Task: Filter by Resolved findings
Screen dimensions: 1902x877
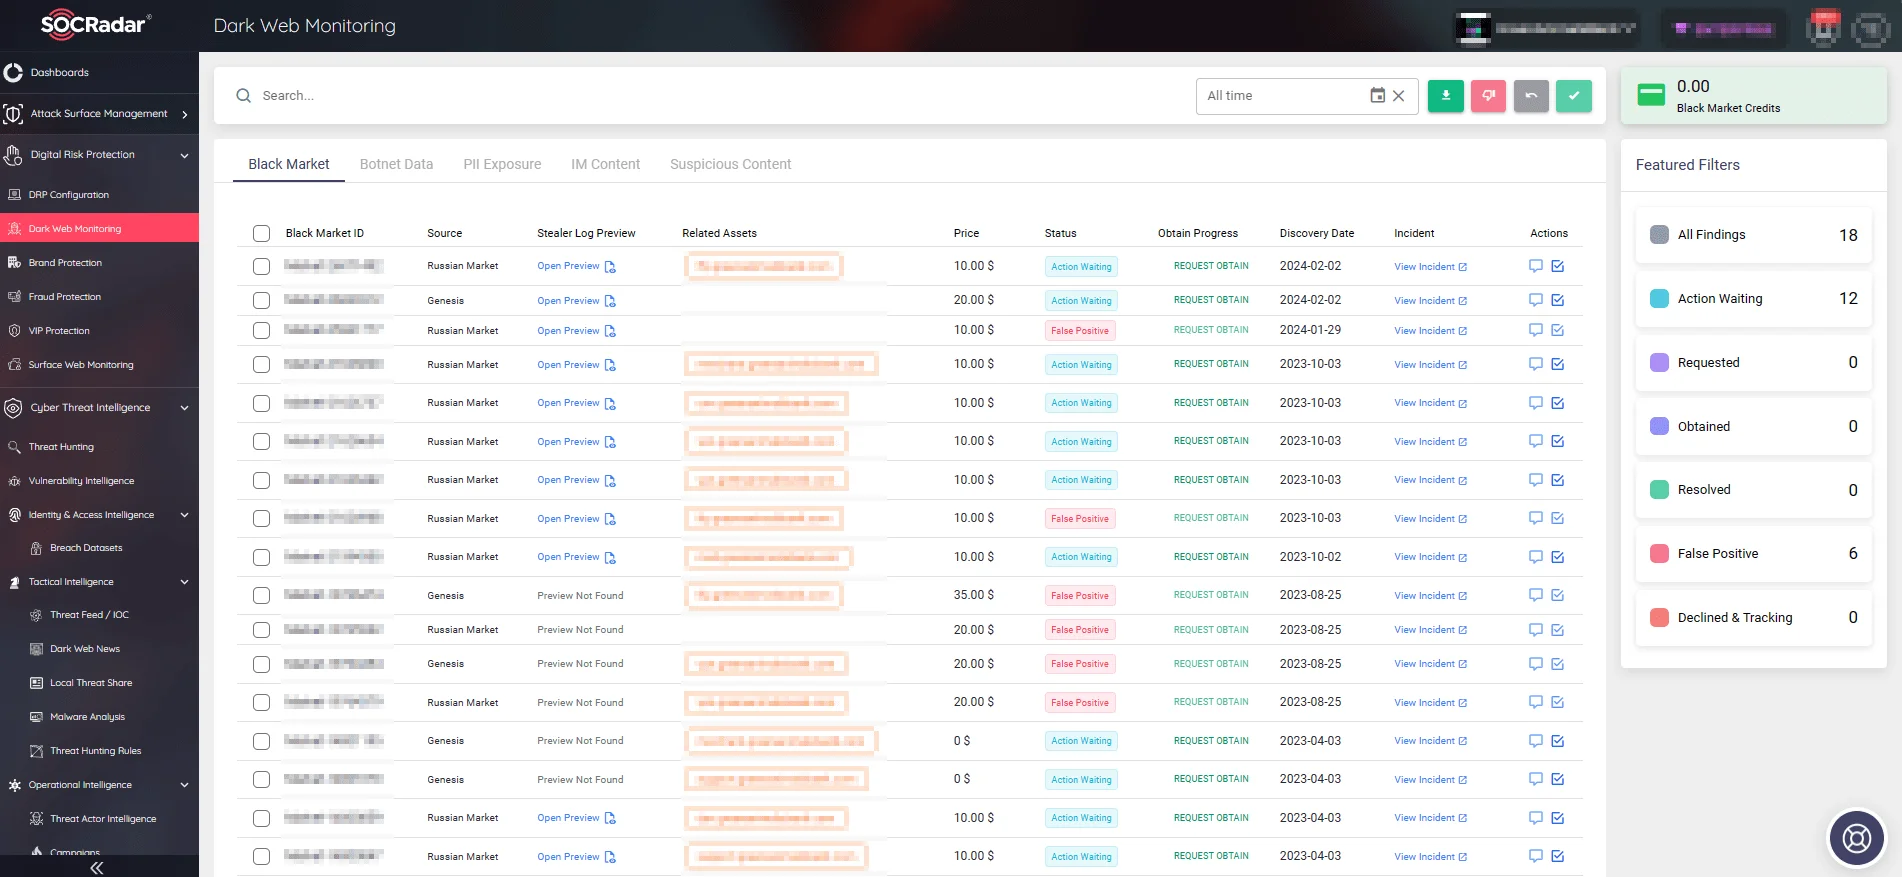Action: click(1753, 490)
